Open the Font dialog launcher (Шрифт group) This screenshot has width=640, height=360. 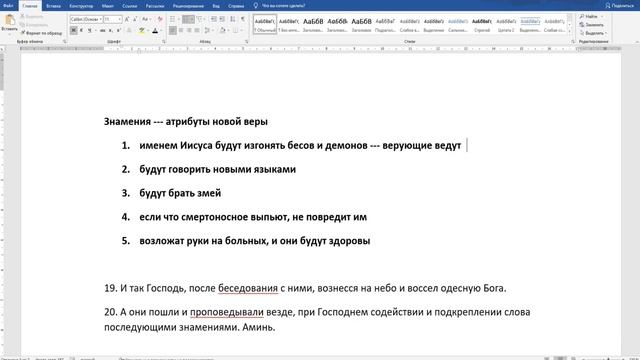coord(164,42)
